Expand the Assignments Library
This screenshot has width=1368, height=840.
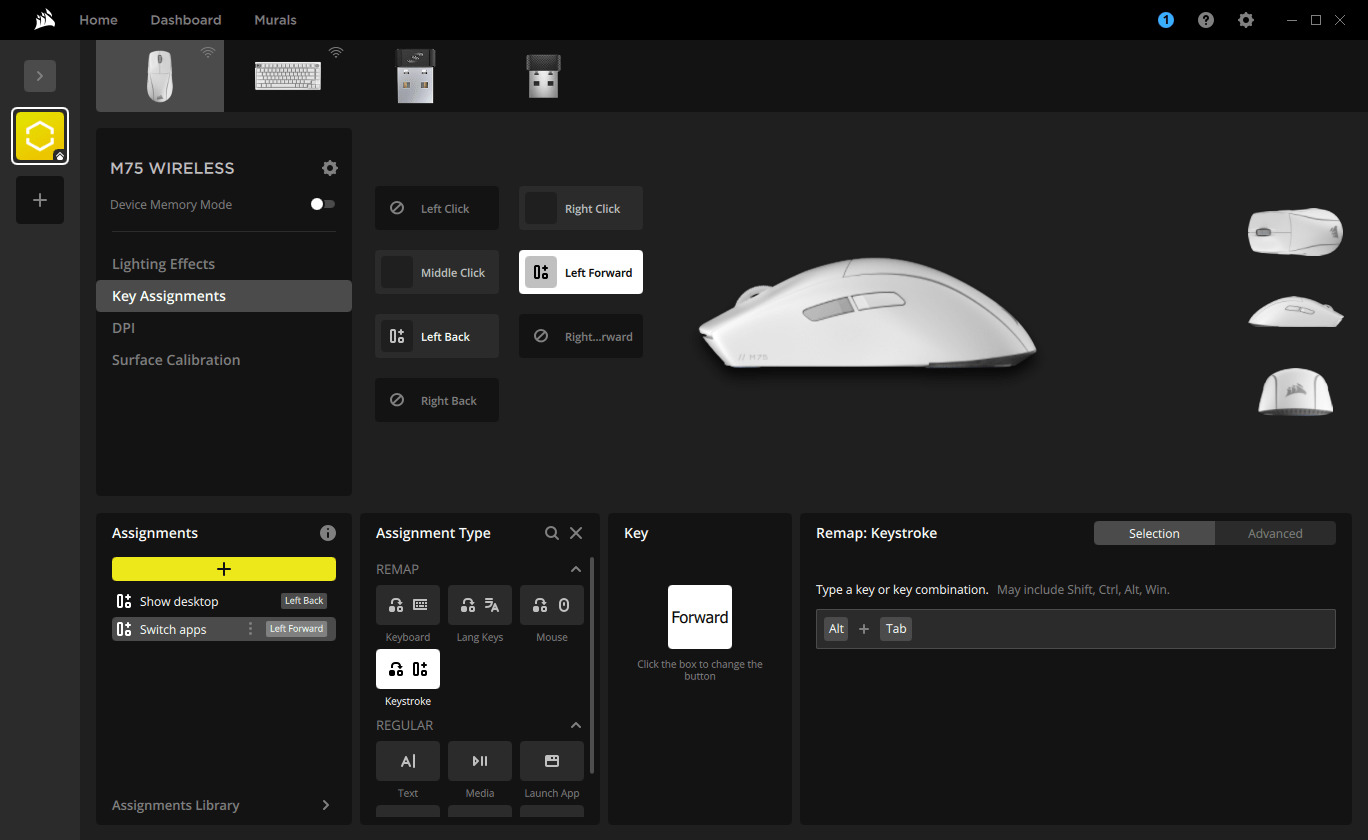224,805
